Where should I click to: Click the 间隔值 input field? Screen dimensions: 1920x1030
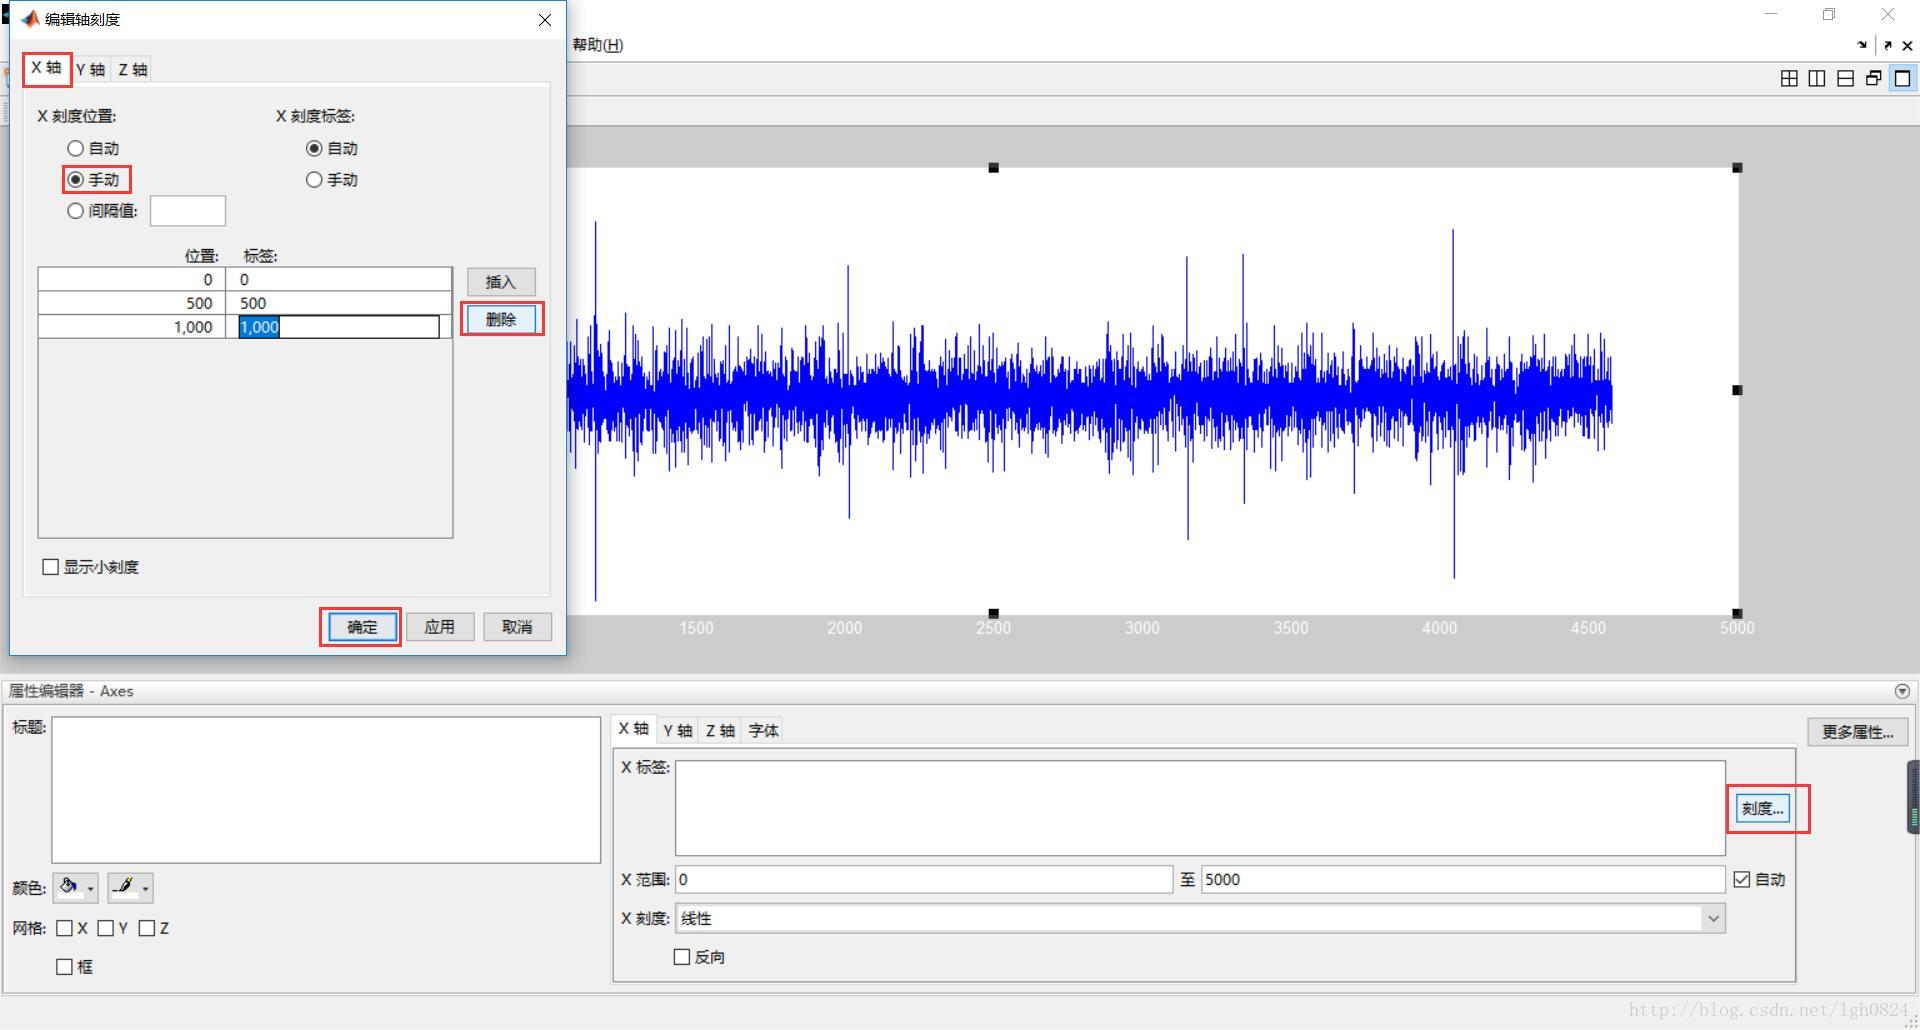[x=188, y=211]
